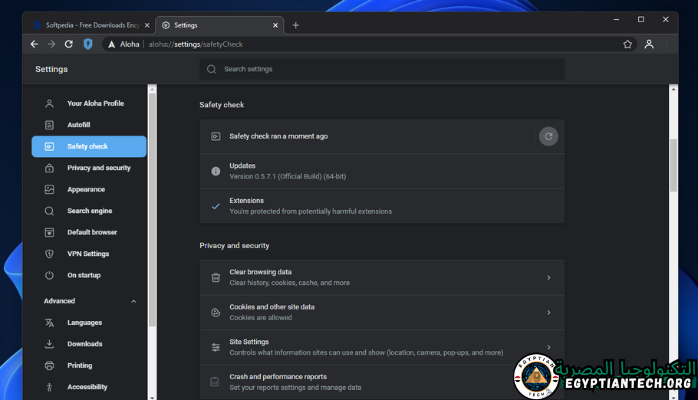
Task: Open Cookies and other site data arrow
Action: pyautogui.click(x=548, y=313)
